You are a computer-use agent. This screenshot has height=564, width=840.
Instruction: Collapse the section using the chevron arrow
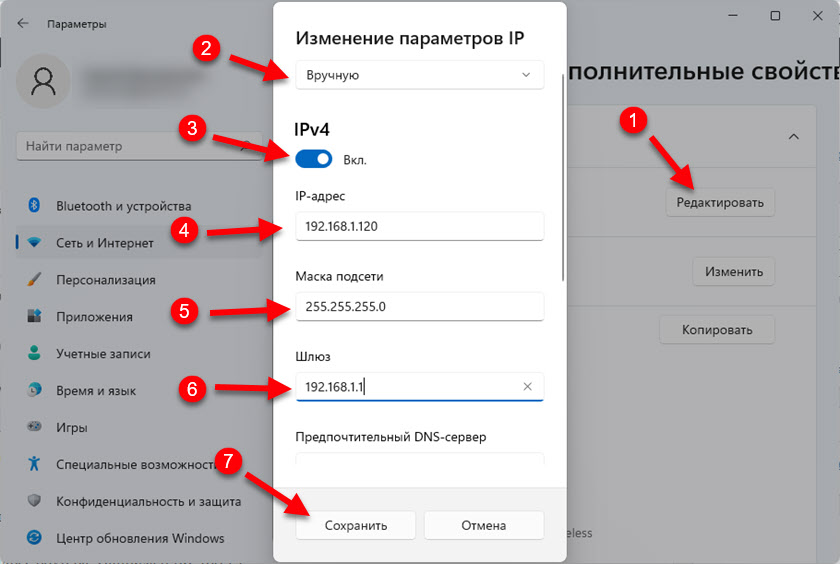(793, 136)
